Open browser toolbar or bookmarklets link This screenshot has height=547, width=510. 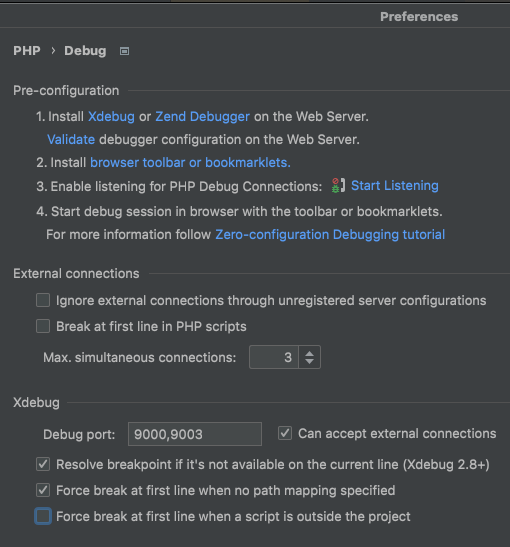pos(190,163)
